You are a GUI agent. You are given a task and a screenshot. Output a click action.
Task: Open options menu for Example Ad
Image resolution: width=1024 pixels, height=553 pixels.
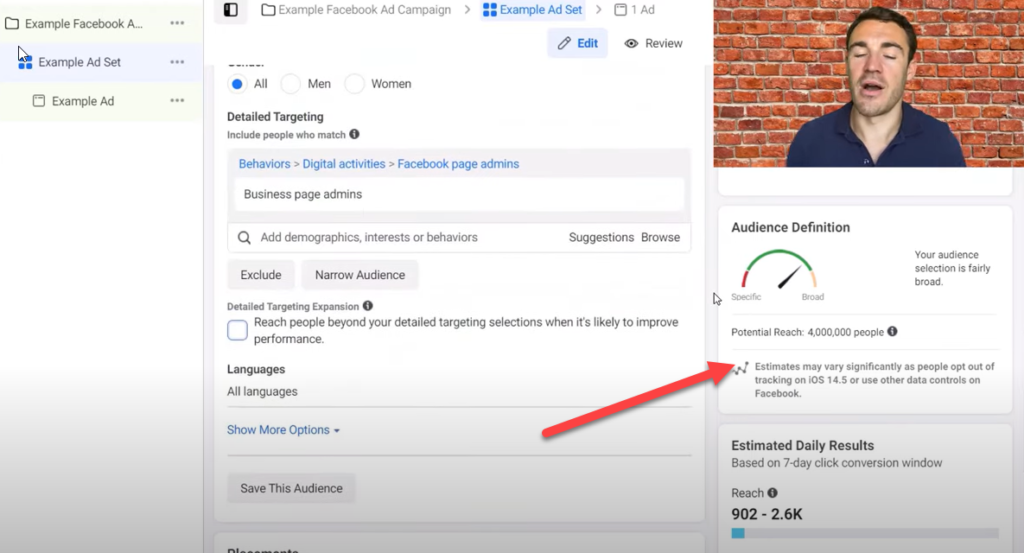pos(177,101)
